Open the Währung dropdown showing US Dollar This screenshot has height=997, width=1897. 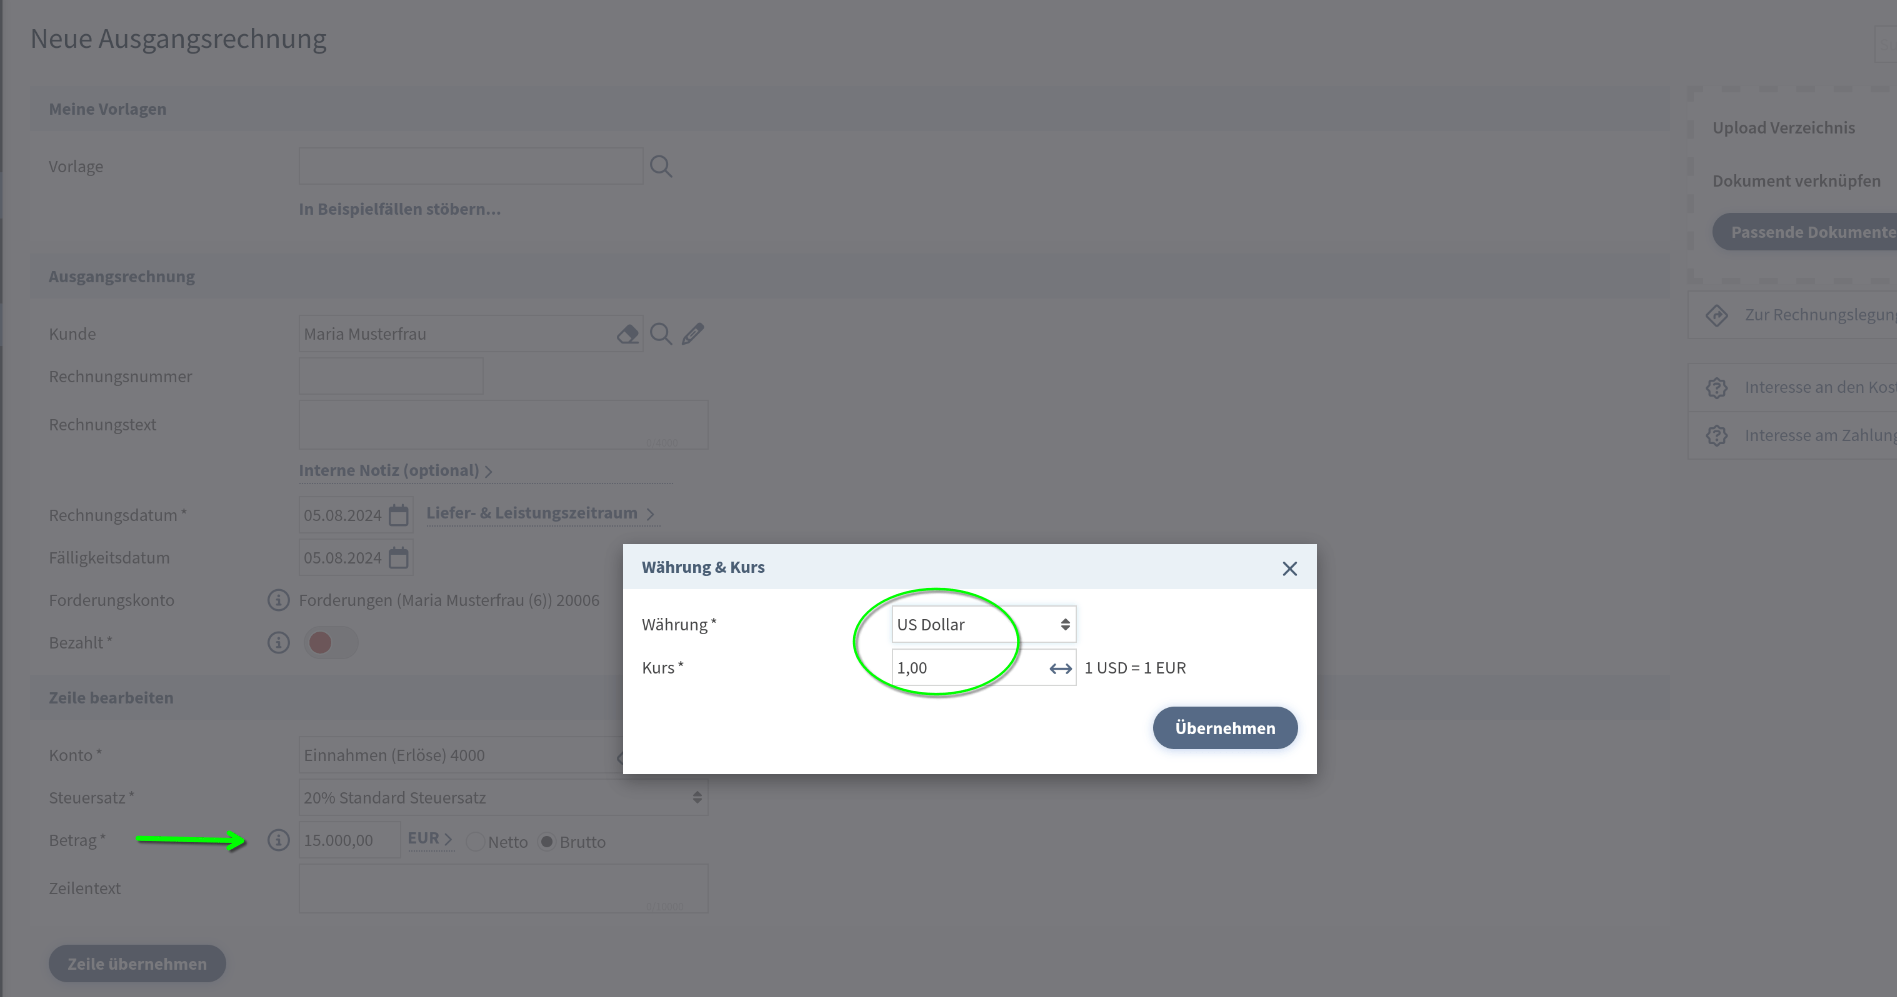pyautogui.click(x=983, y=625)
